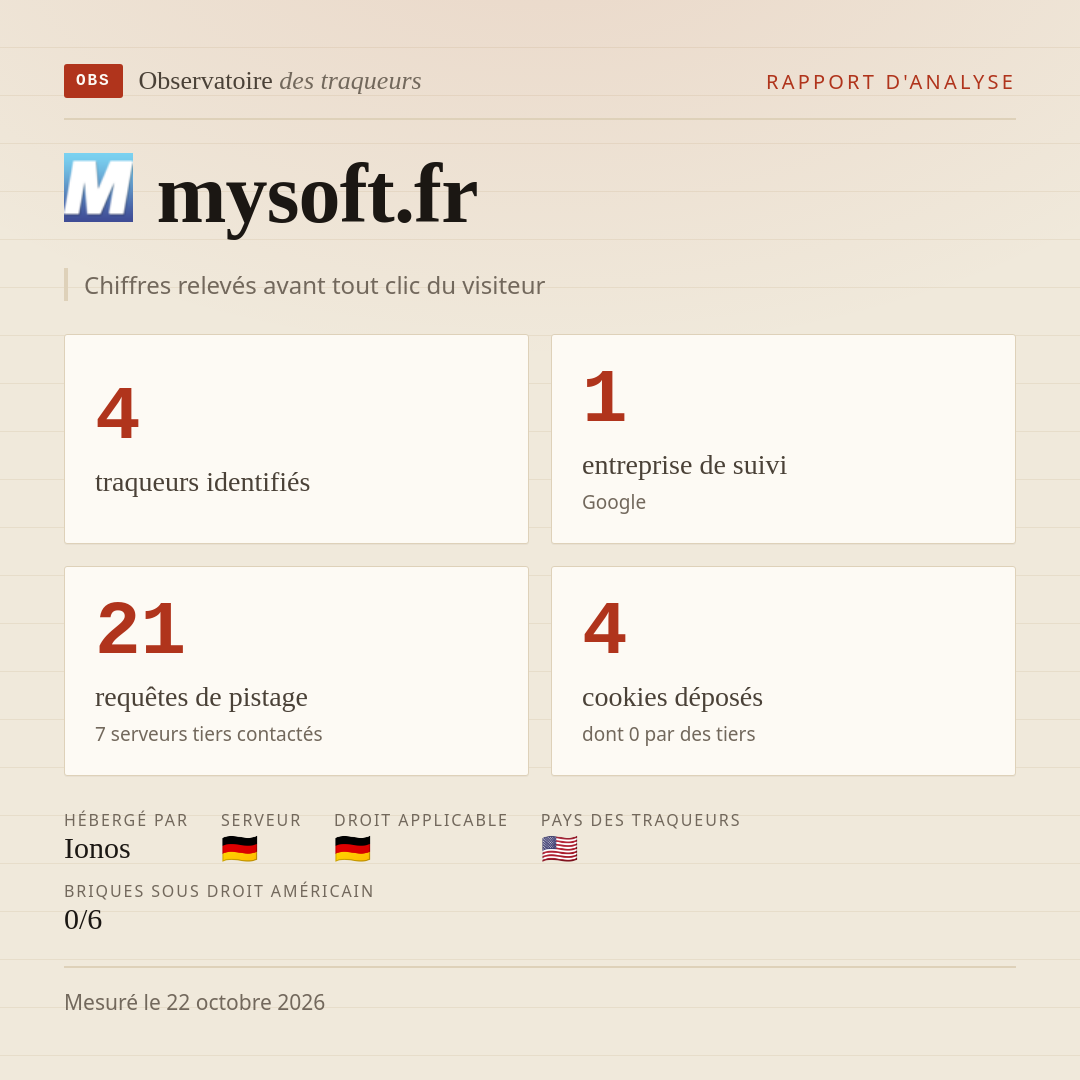Screen dimensions: 1080x1080
Task: Click "Mesuré le 22 octobre 2026" date
Action: point(194,1002)
